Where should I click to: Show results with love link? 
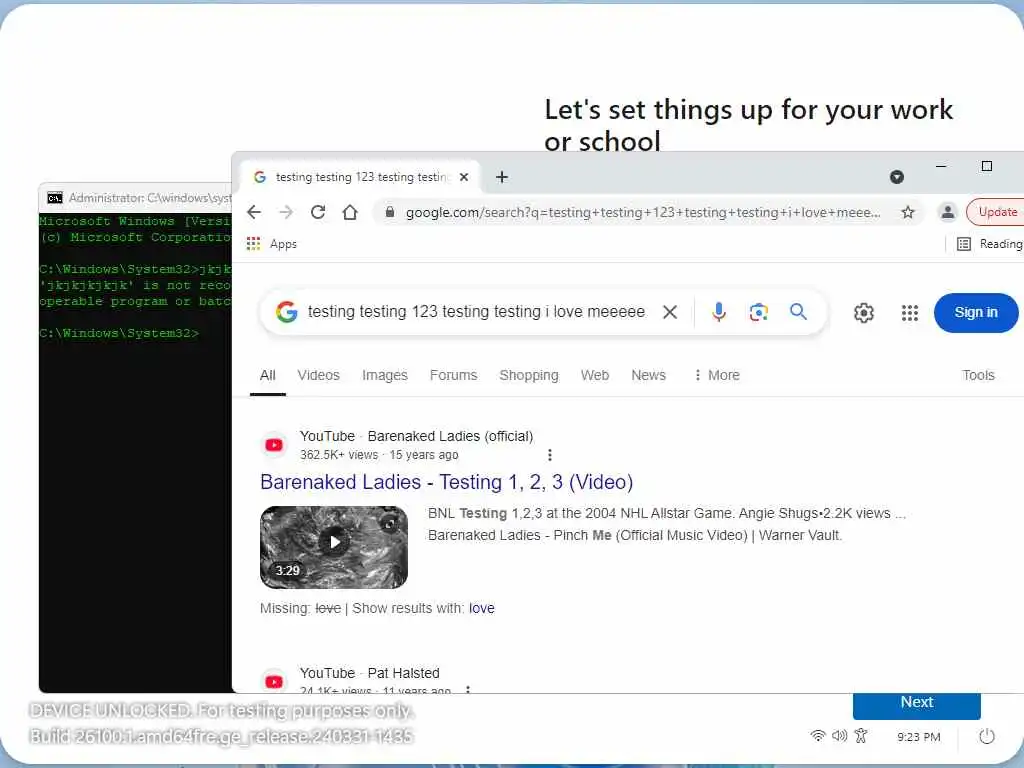point(481,608)
